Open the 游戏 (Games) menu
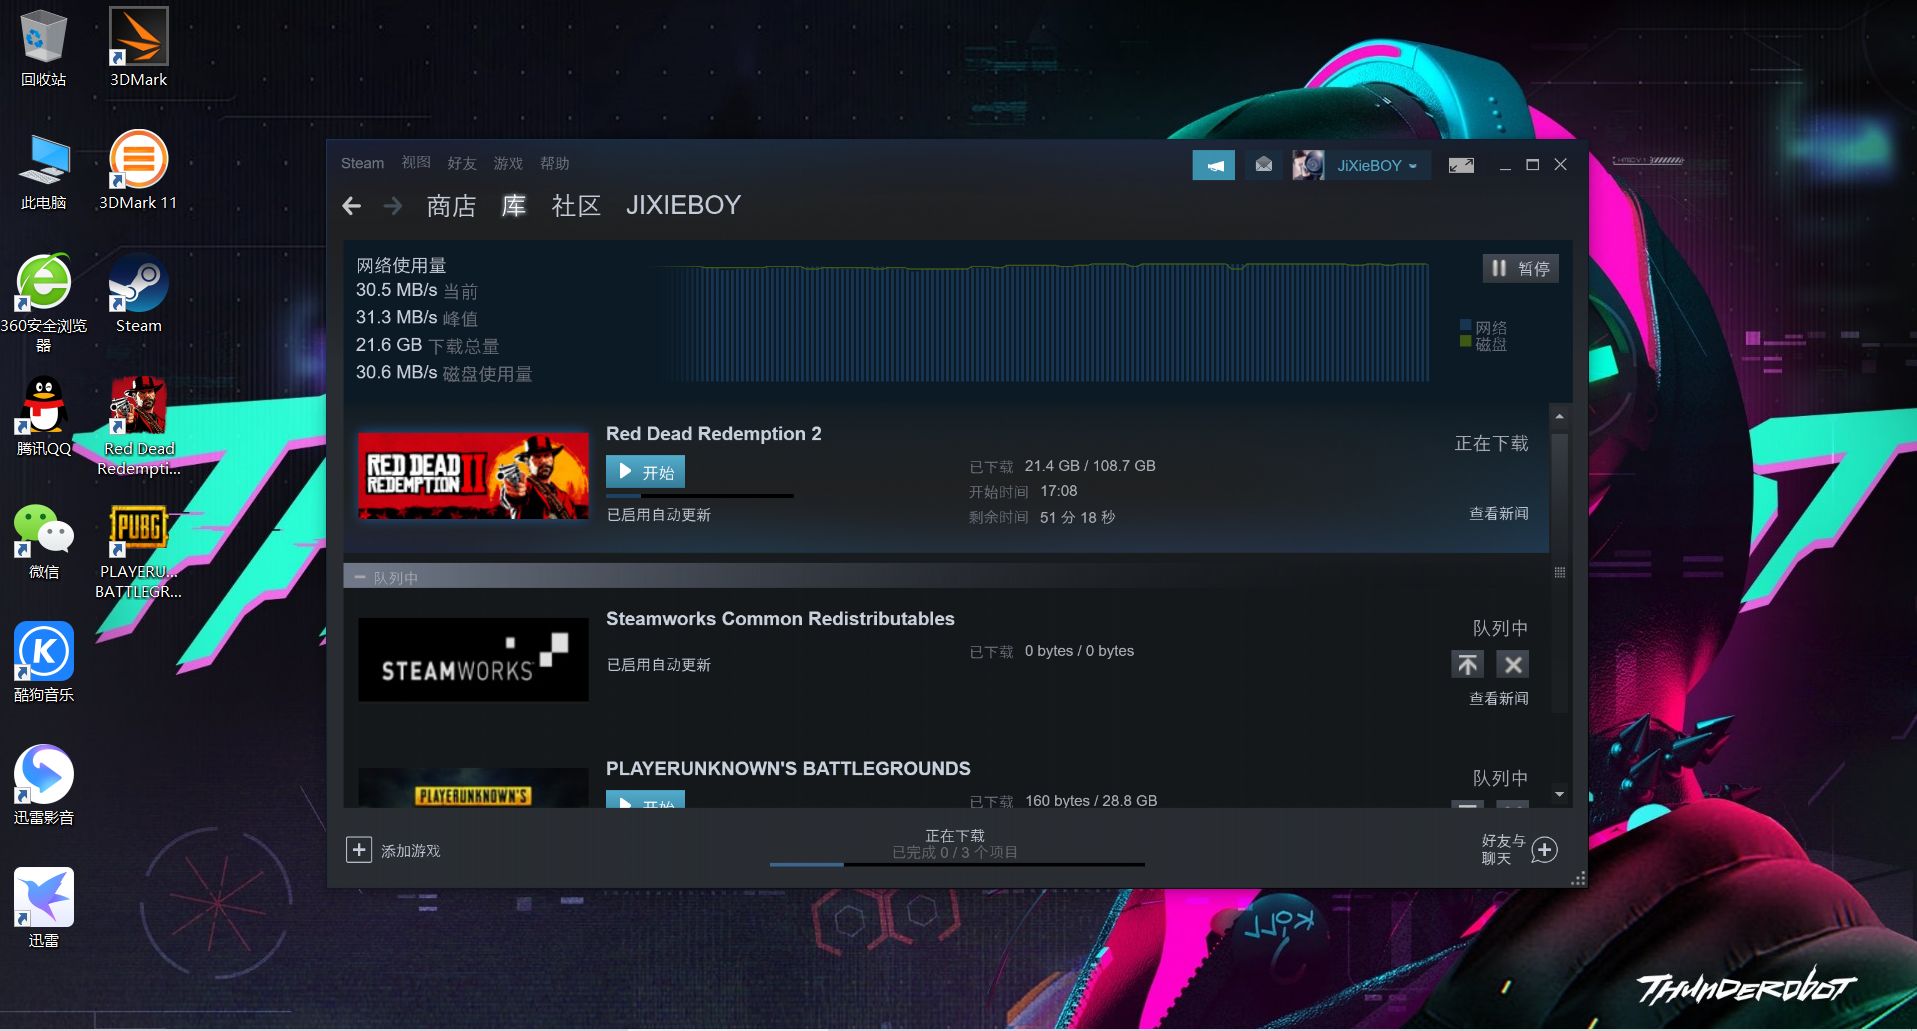The width and height of the screenshot is (1917, 1031). [508, 164]
